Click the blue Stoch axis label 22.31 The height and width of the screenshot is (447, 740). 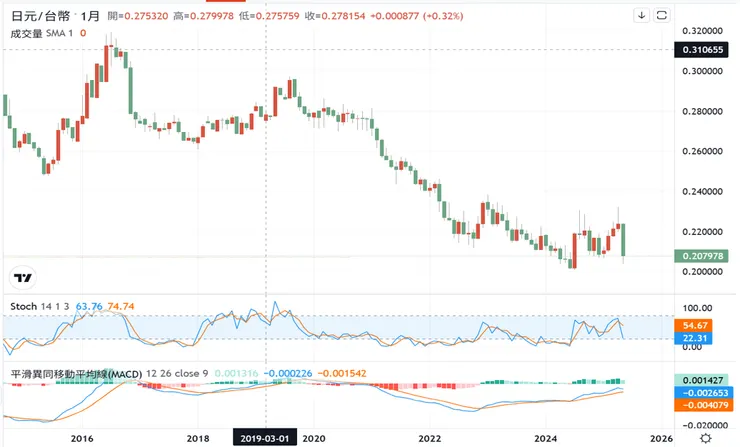[x=694, y=338]
